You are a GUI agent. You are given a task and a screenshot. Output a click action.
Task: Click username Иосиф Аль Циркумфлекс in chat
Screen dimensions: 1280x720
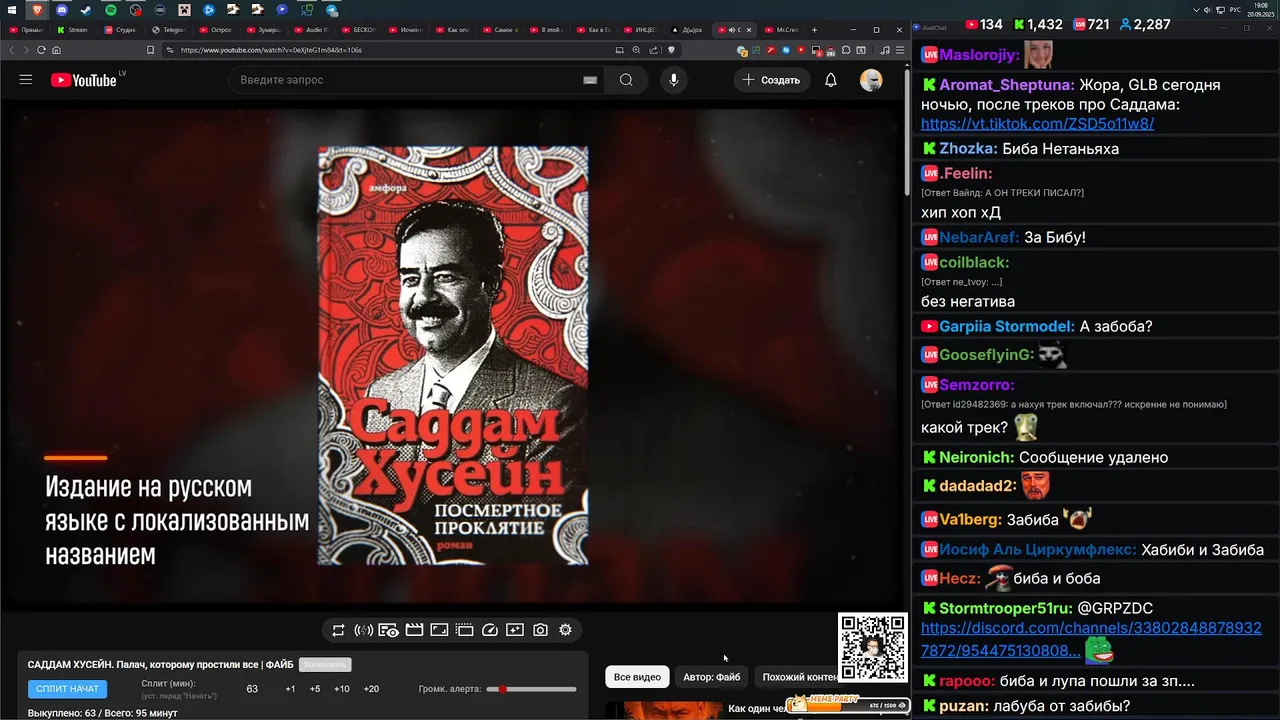click(x=1038, y=550)
